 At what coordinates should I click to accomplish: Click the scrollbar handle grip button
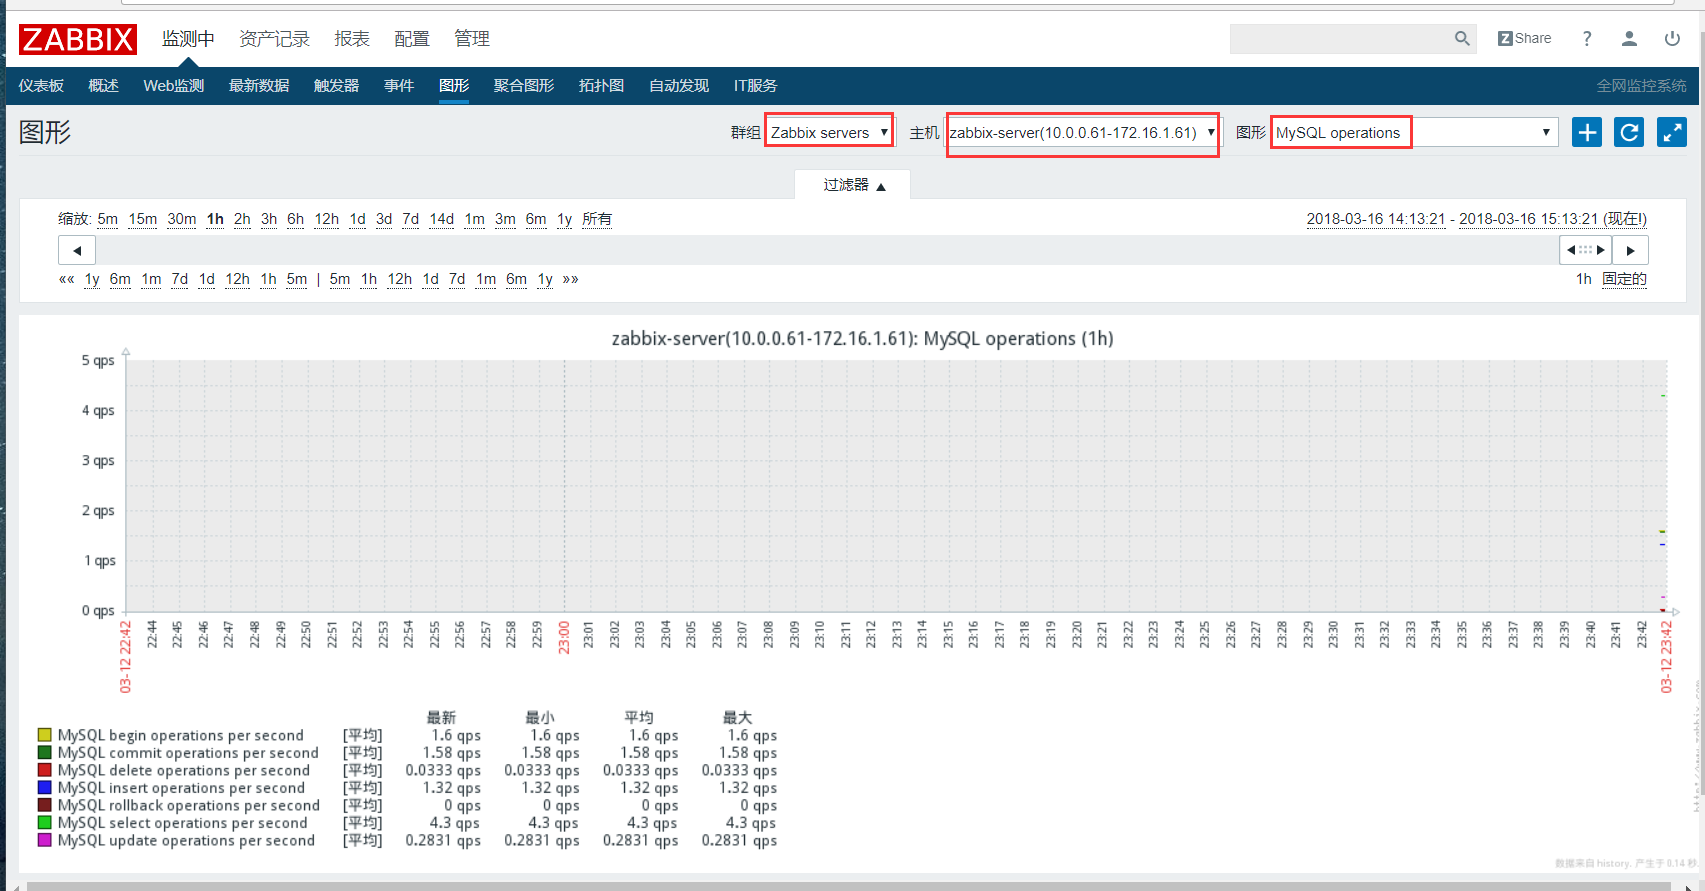coord(1585,250)
